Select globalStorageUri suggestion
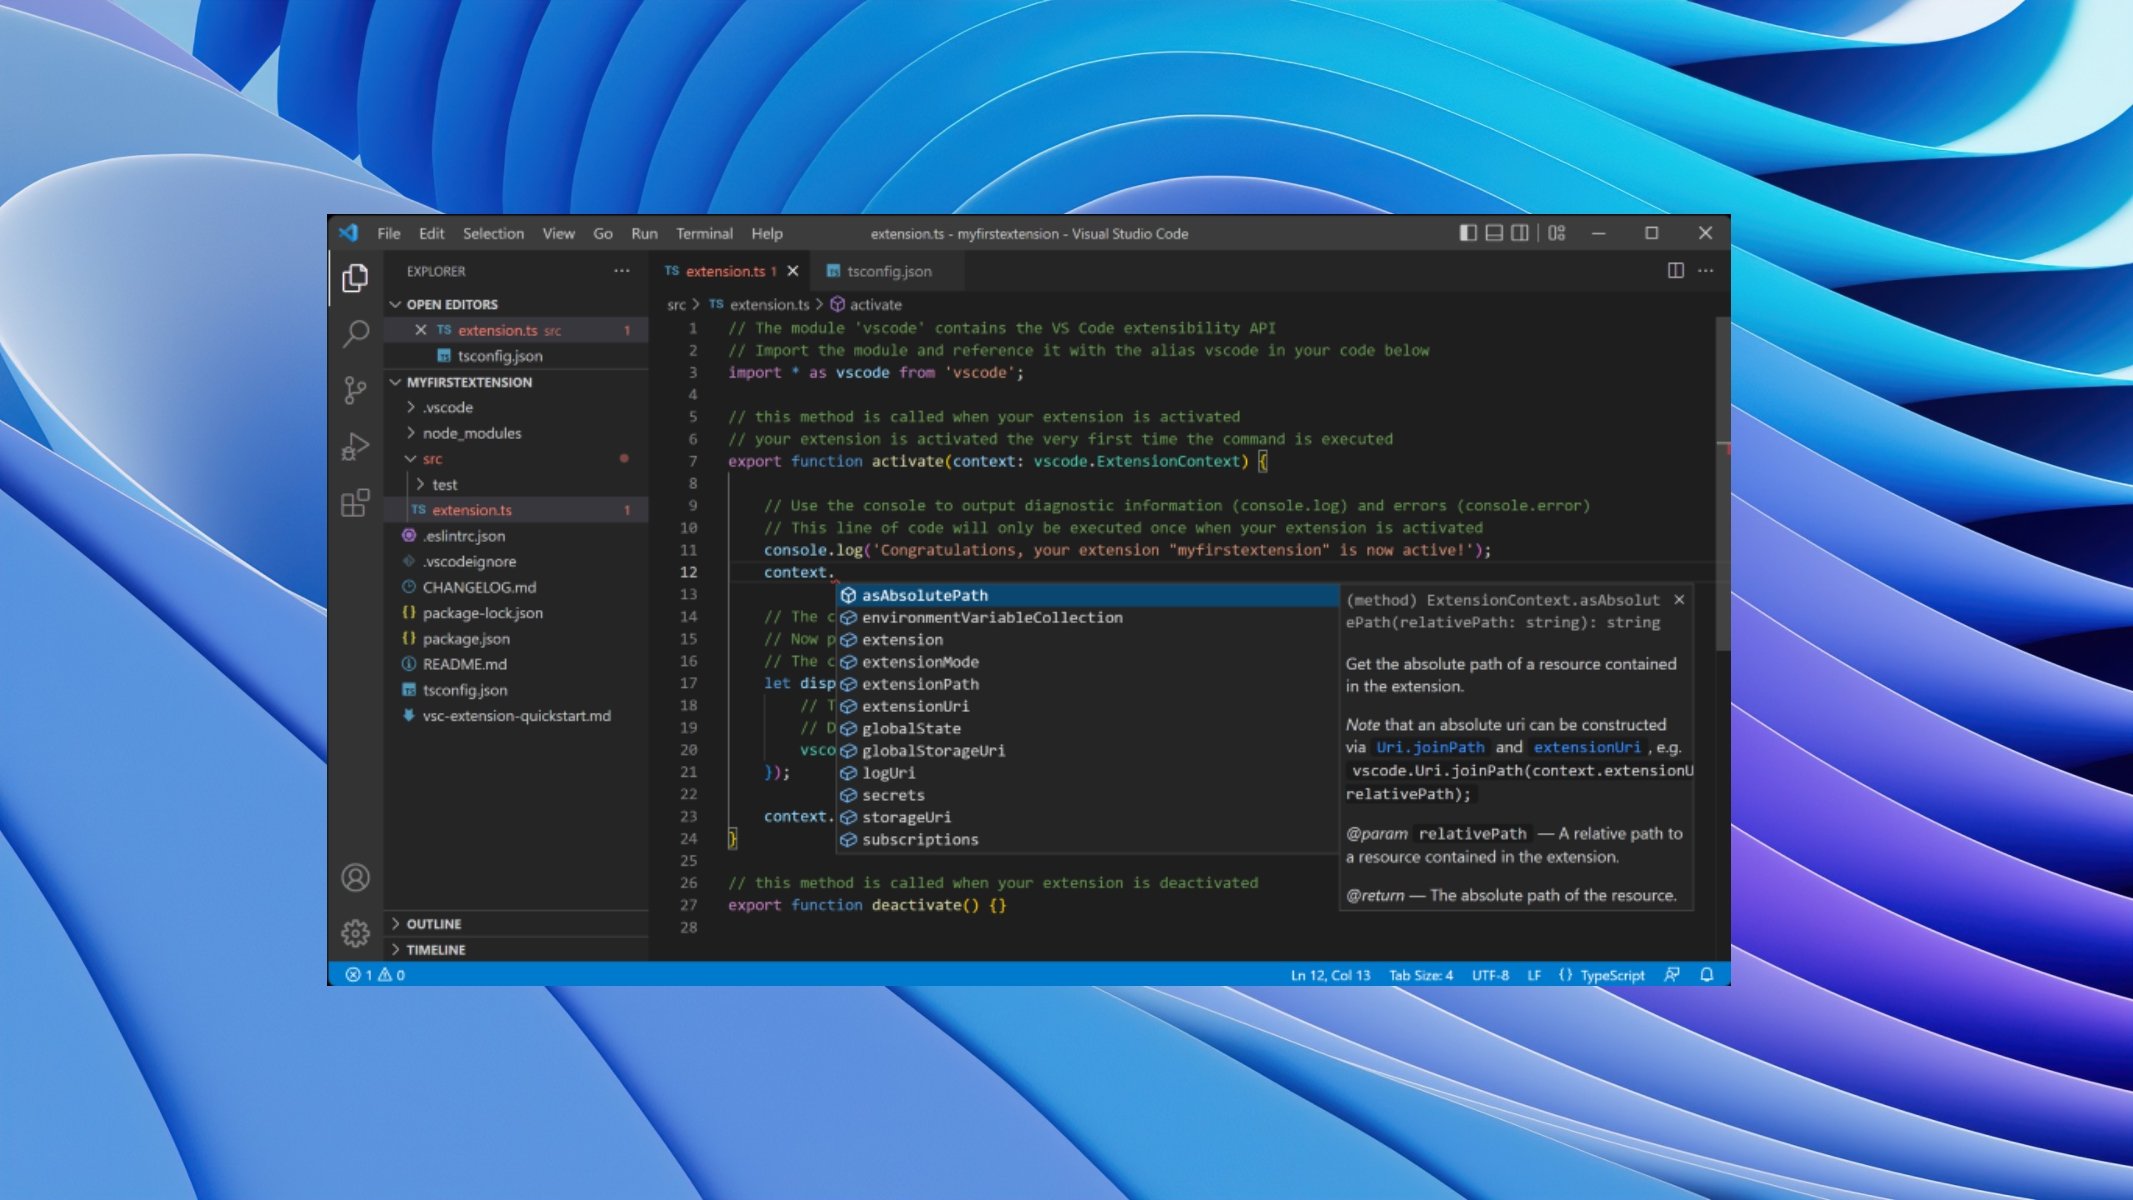The image size is (2133, 1200). pyautogui.click(x=1087, y=751)
